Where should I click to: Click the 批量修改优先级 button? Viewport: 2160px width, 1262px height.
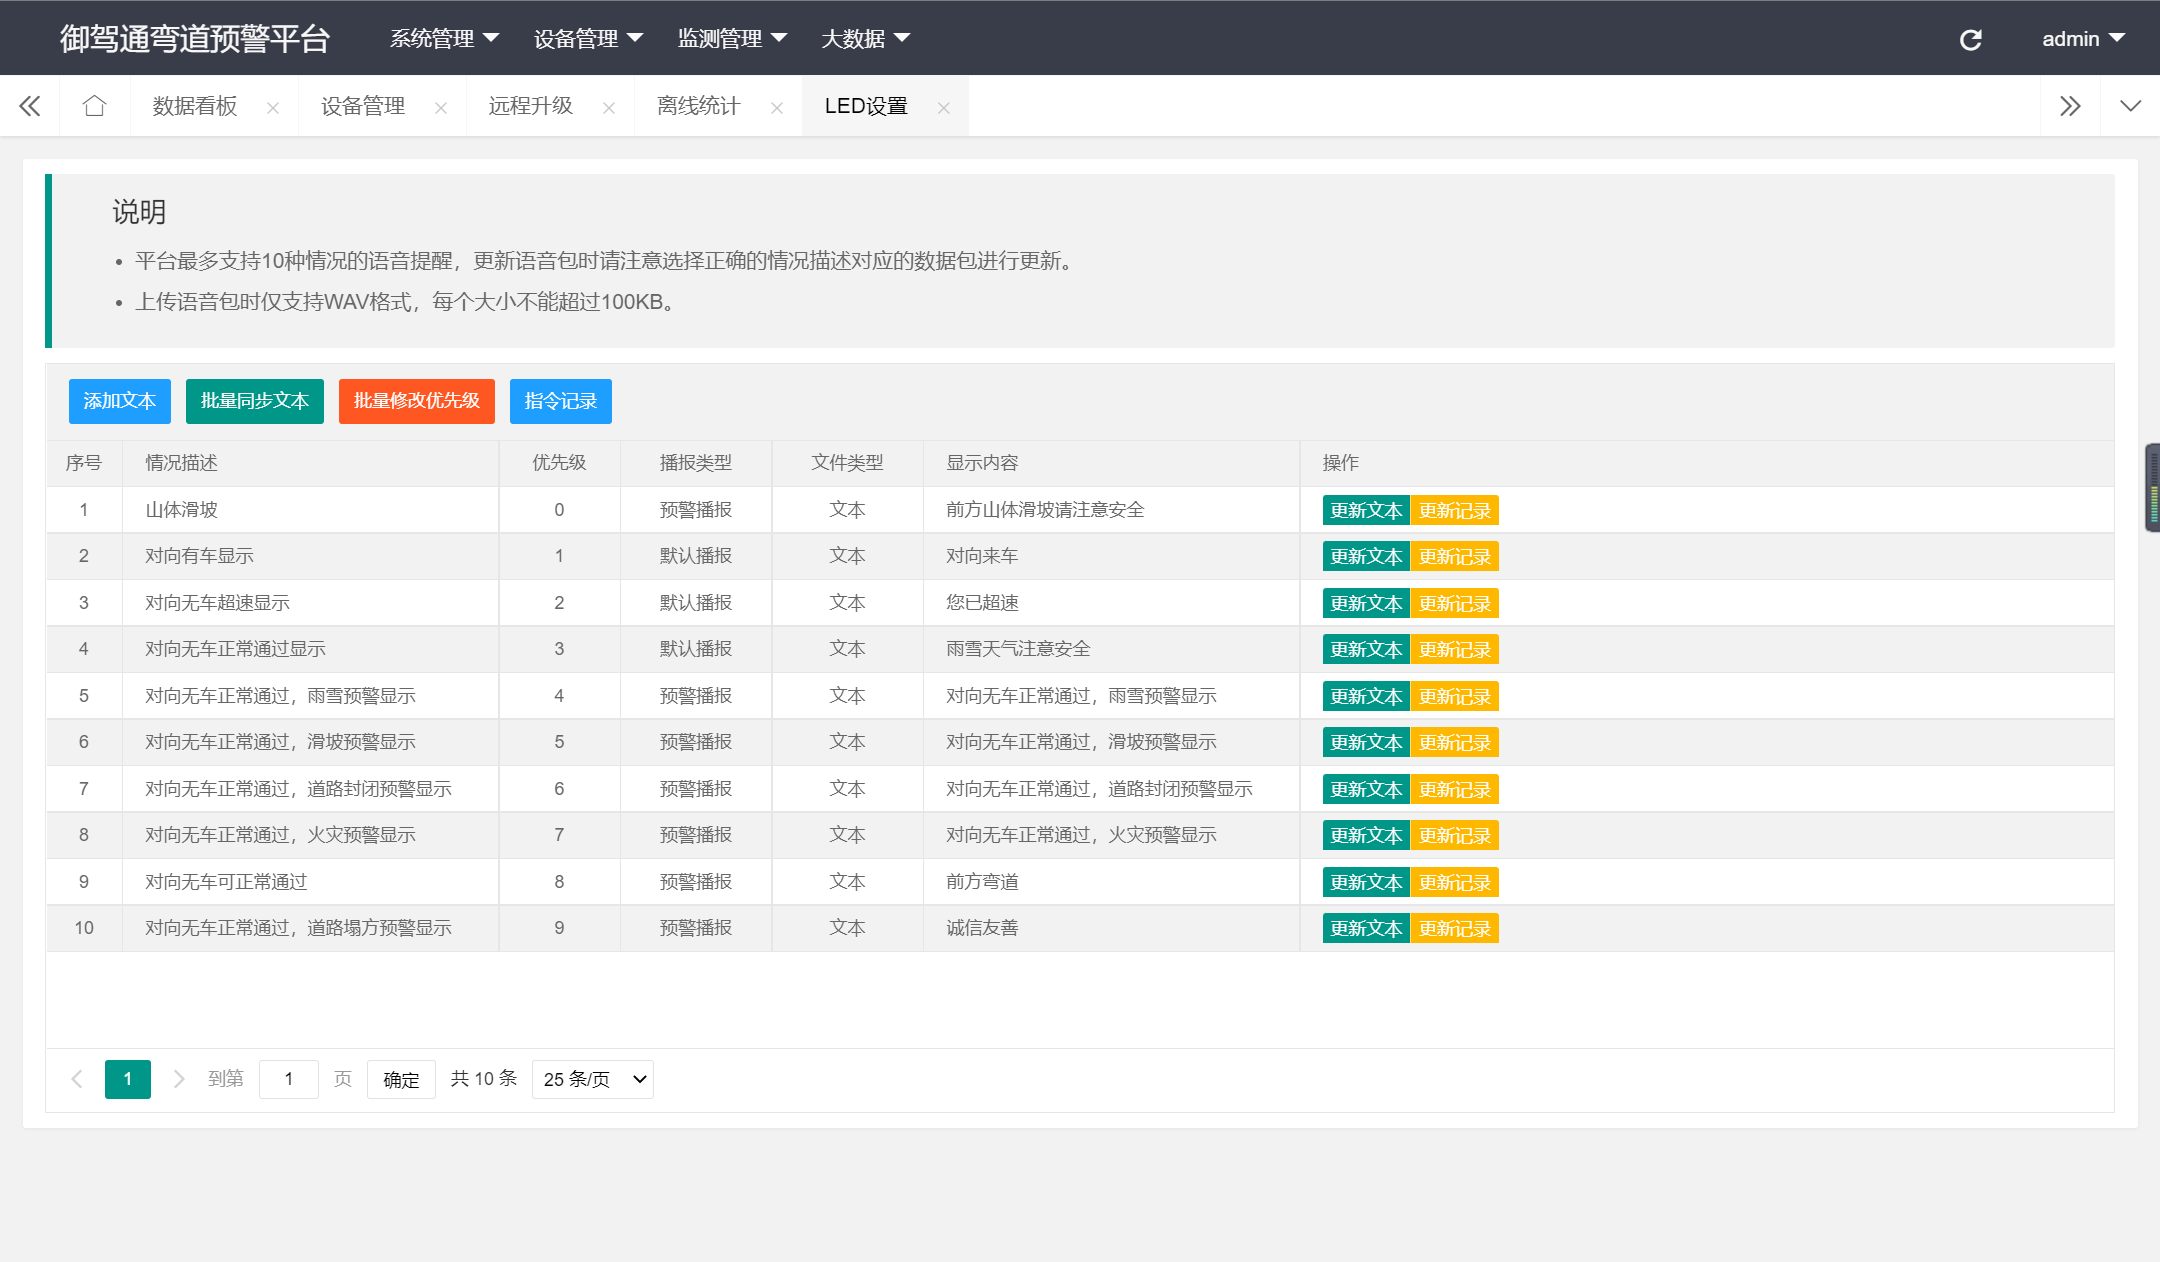(x=417, y=401)
